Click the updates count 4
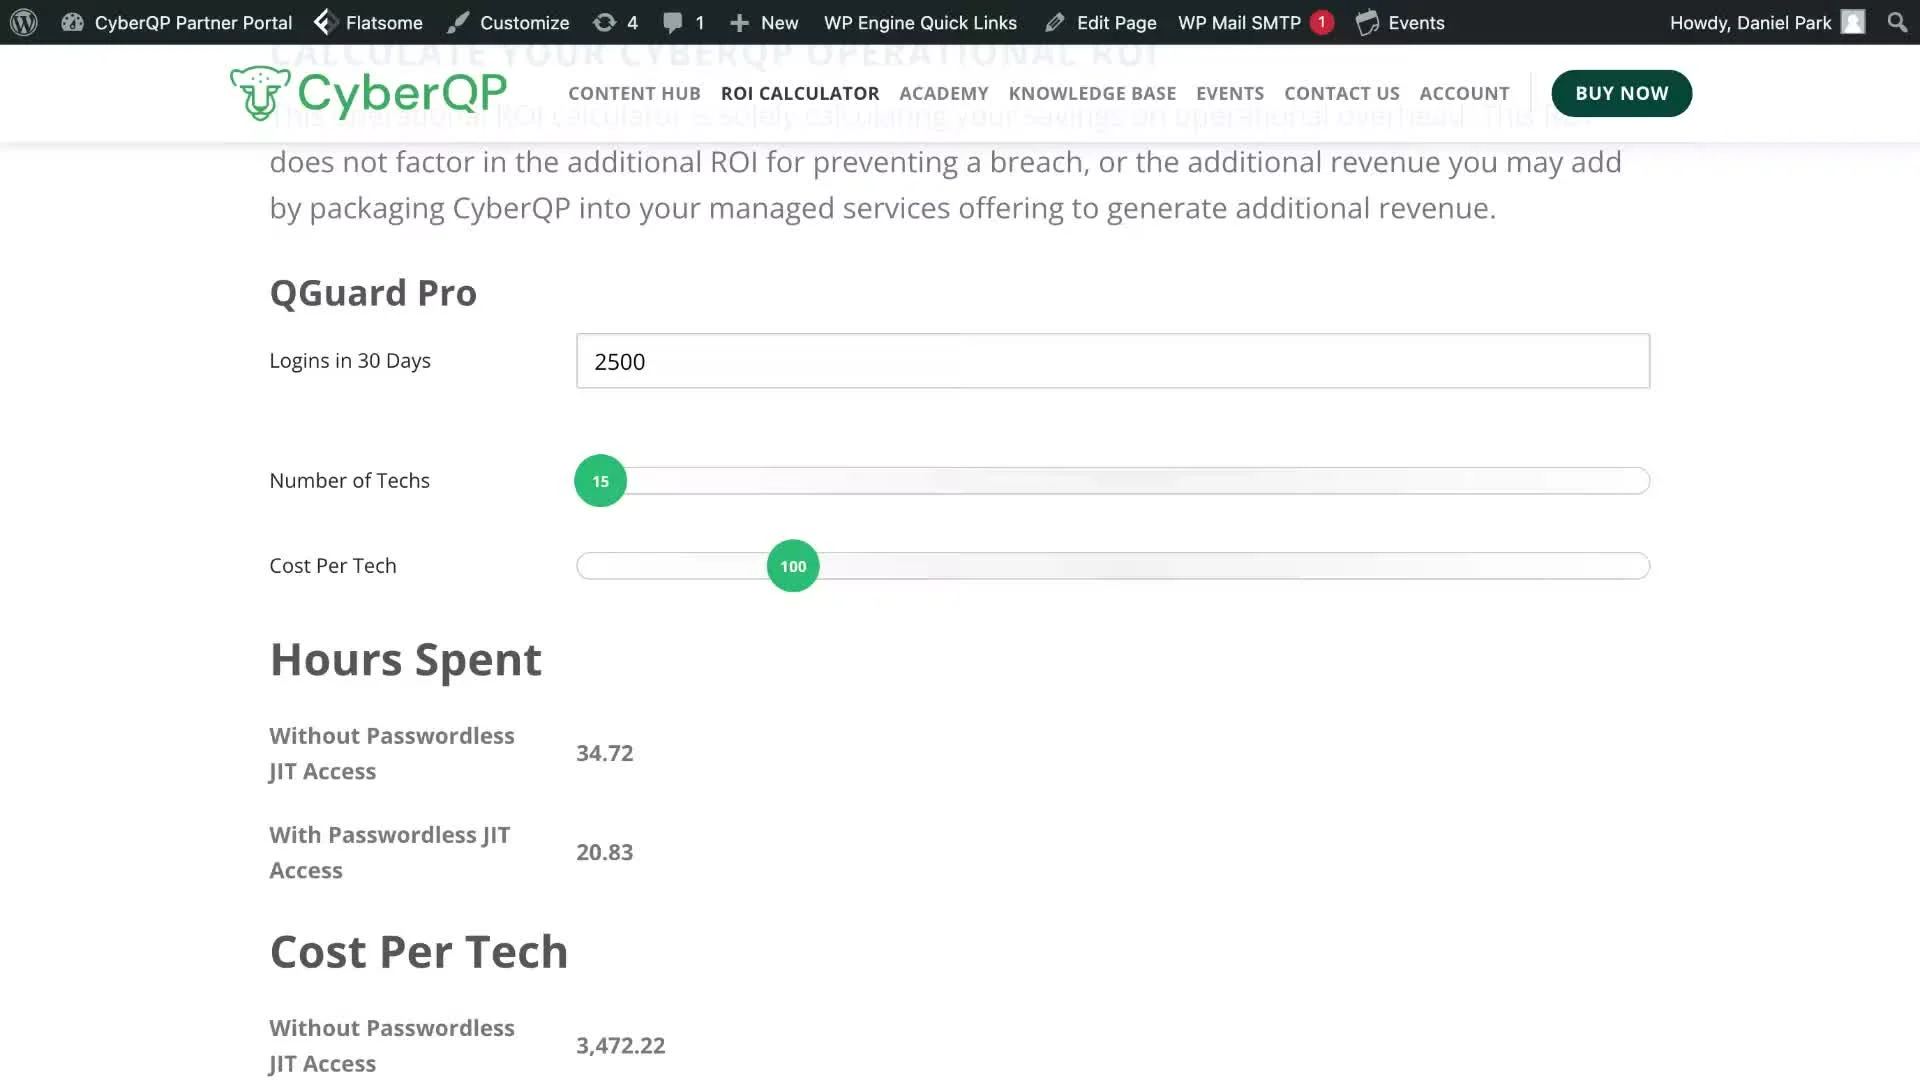Screen dimensions: 1920x1080 (632, 22)
